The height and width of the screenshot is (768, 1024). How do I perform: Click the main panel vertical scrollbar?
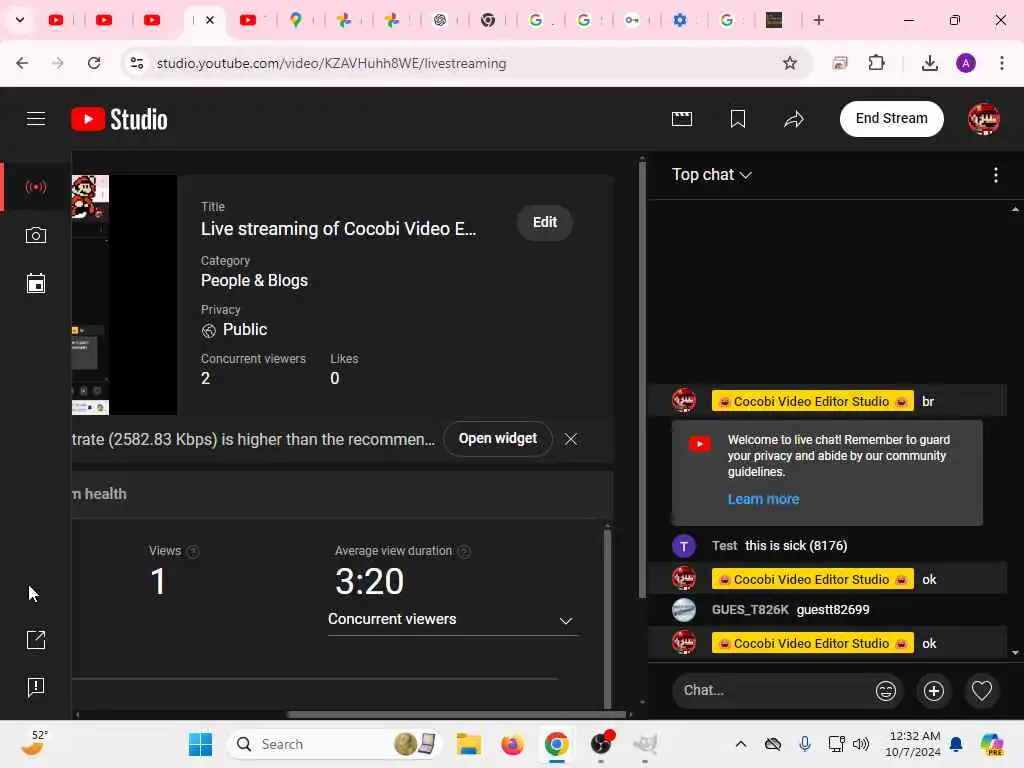[642, 379]
